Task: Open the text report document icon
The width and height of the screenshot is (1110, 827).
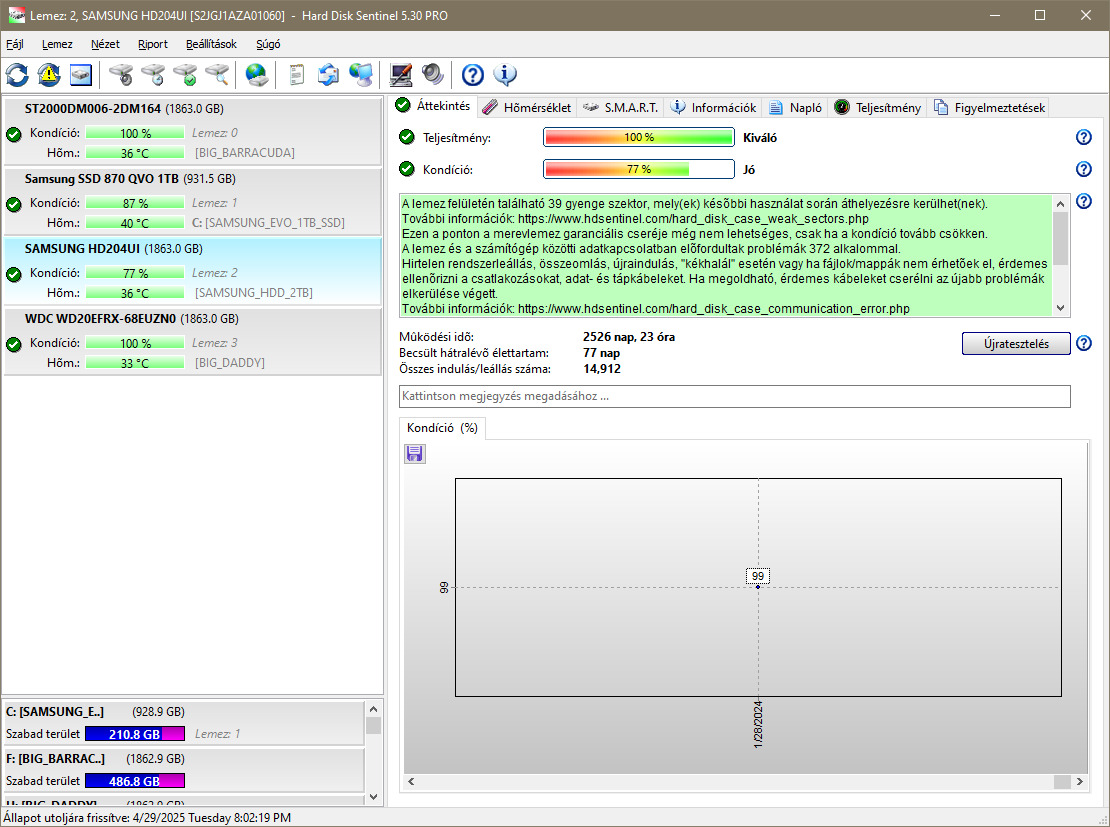Action: pyautogui.click(x=296, y=75)
